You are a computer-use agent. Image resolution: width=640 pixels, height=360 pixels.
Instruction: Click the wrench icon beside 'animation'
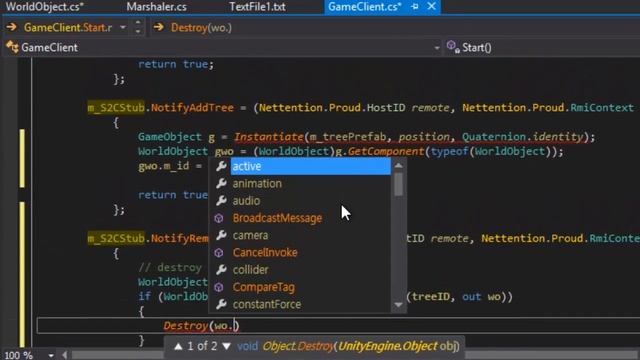221,183
